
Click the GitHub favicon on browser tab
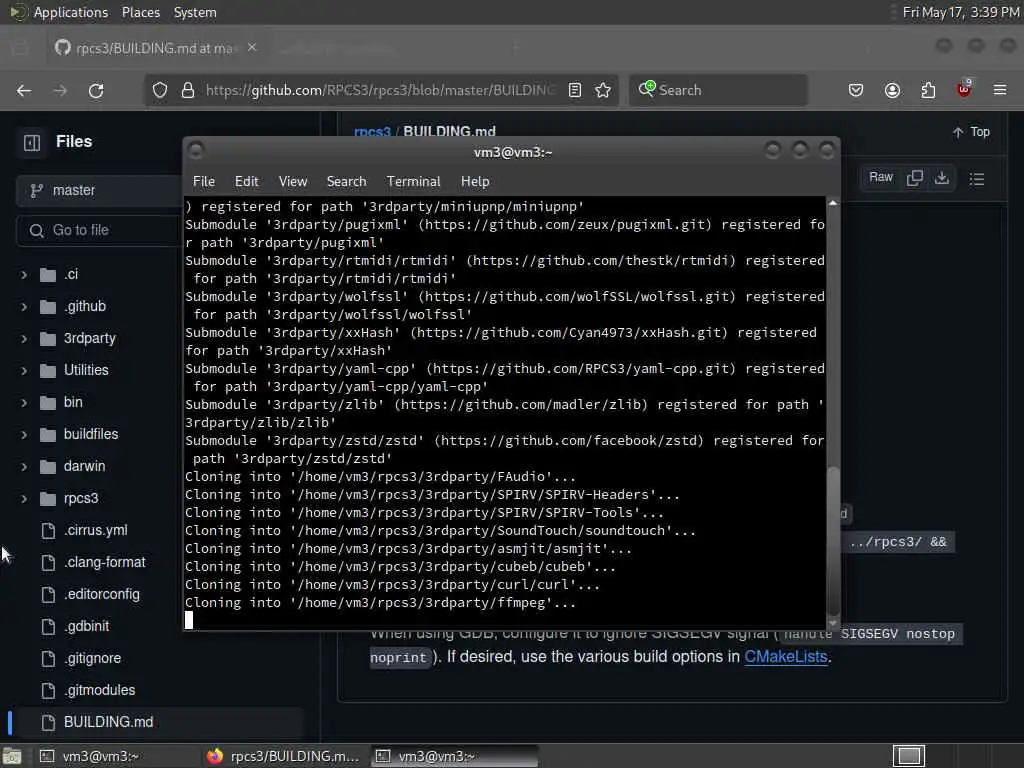63,48
